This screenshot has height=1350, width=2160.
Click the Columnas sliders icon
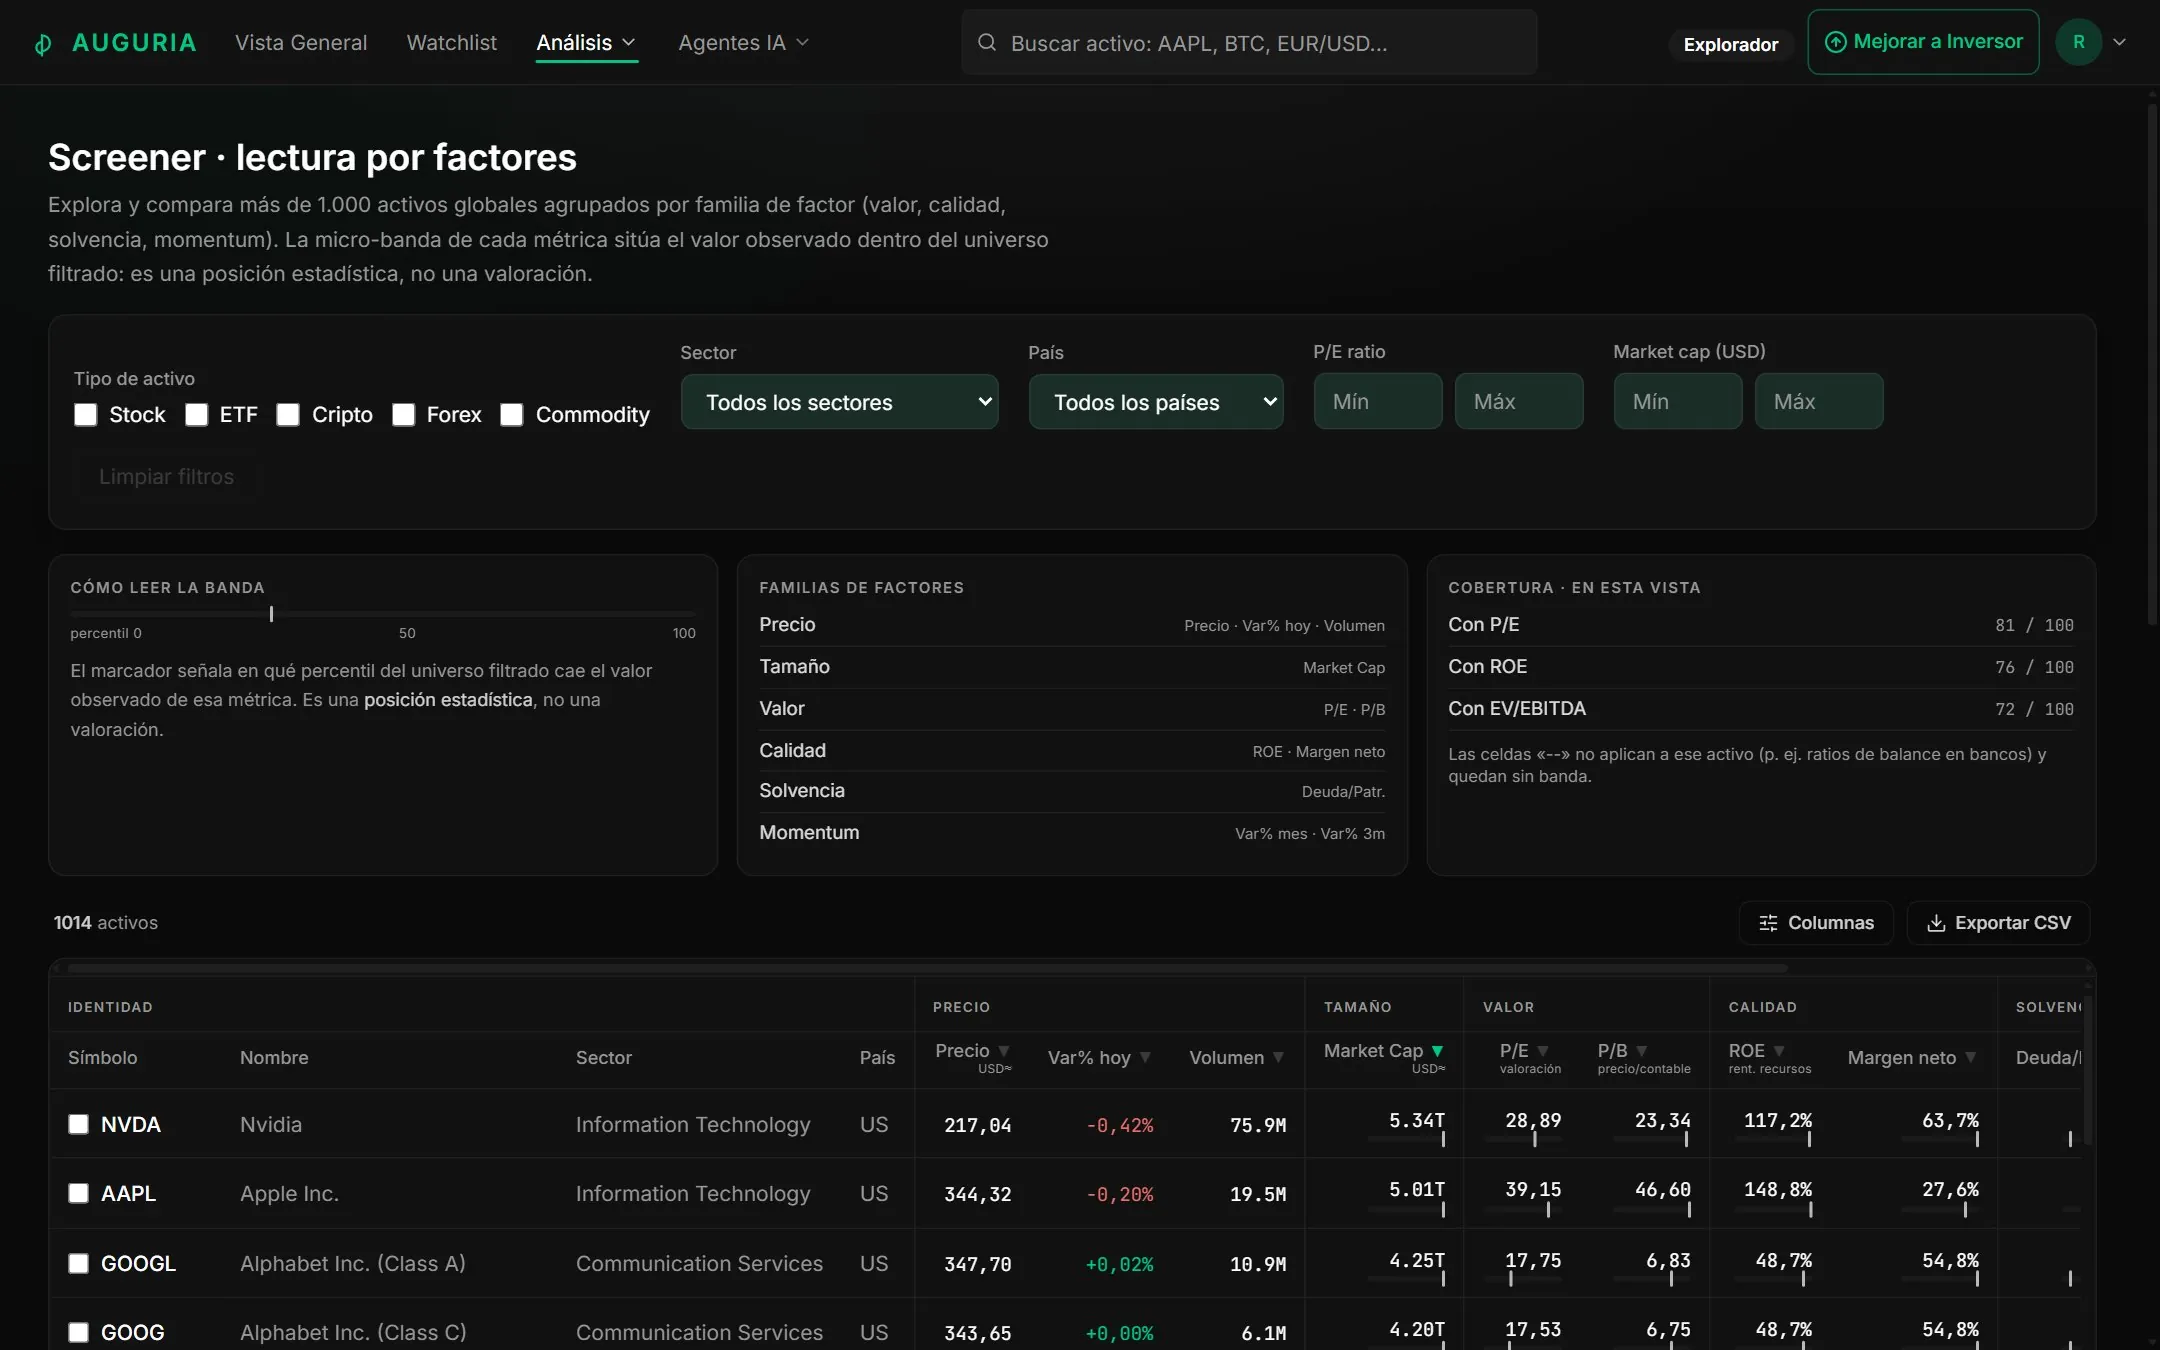coord(1768,923)
